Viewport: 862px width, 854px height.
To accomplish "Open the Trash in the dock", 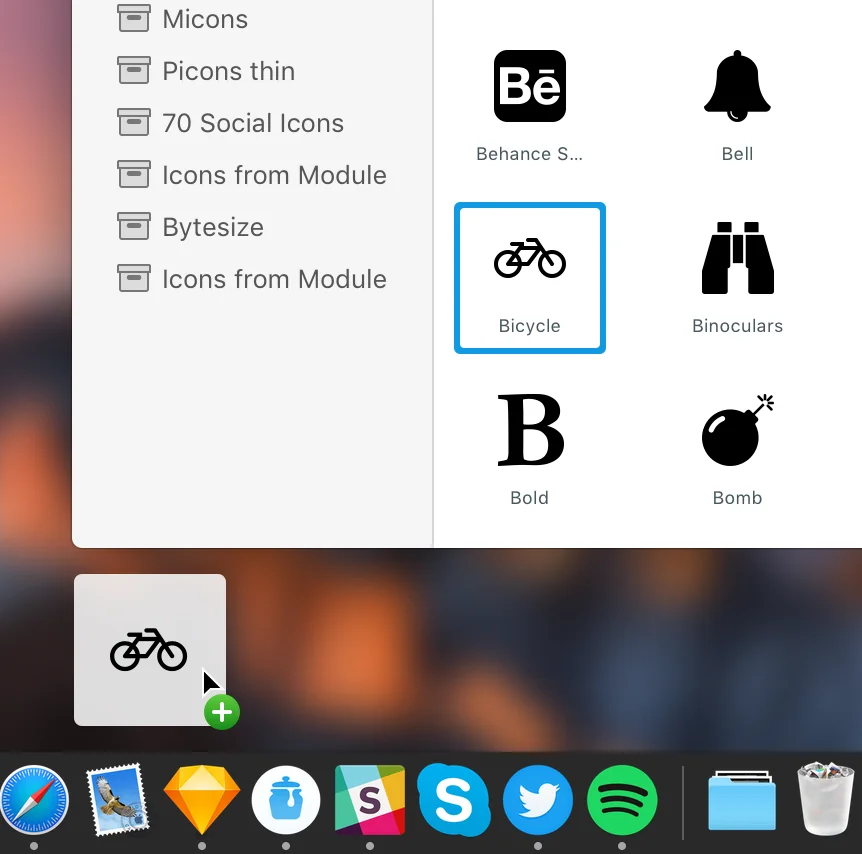I will 825,800.
